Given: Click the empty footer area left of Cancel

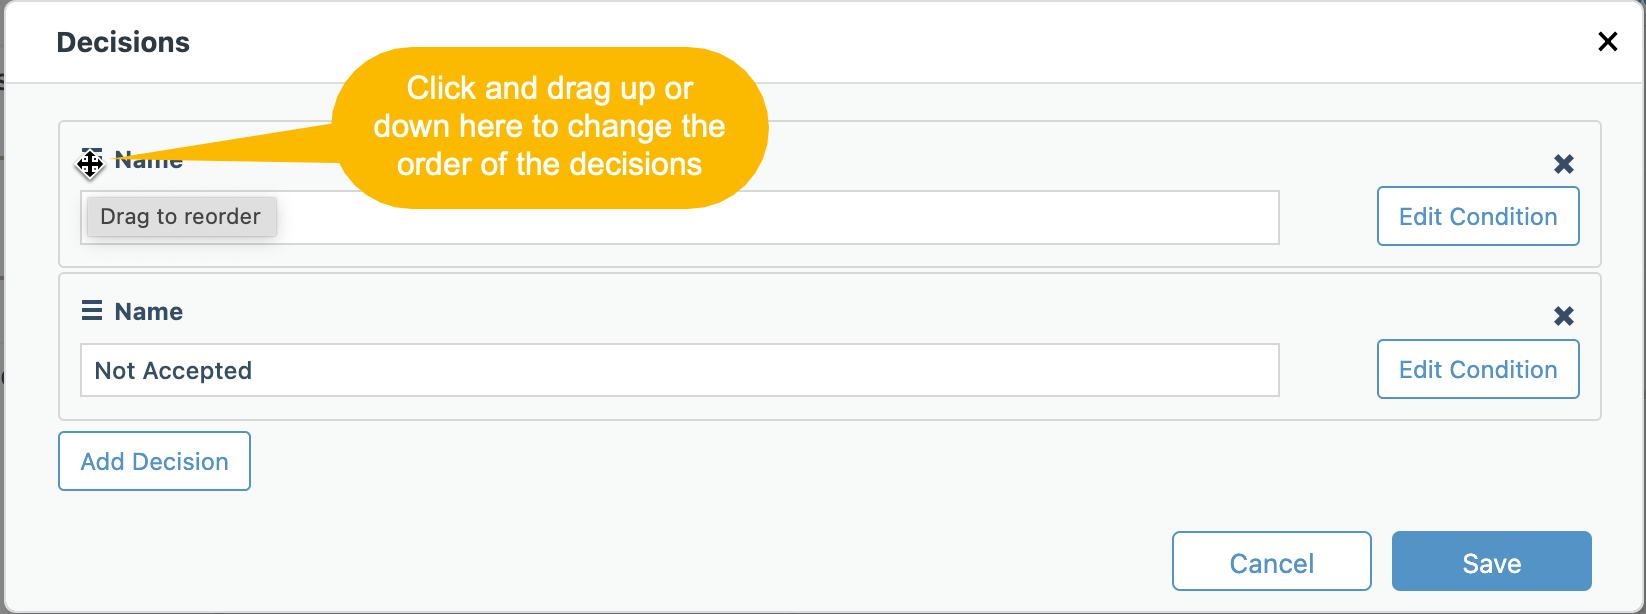Looking at the screenshot, I should 600,561.
